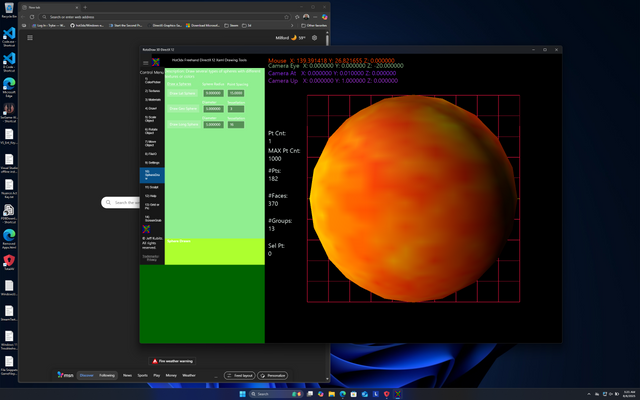Open the hamburger menu in RotoDraw 3D
This screenshot has height=400, width=640.
tap(146, 63)
